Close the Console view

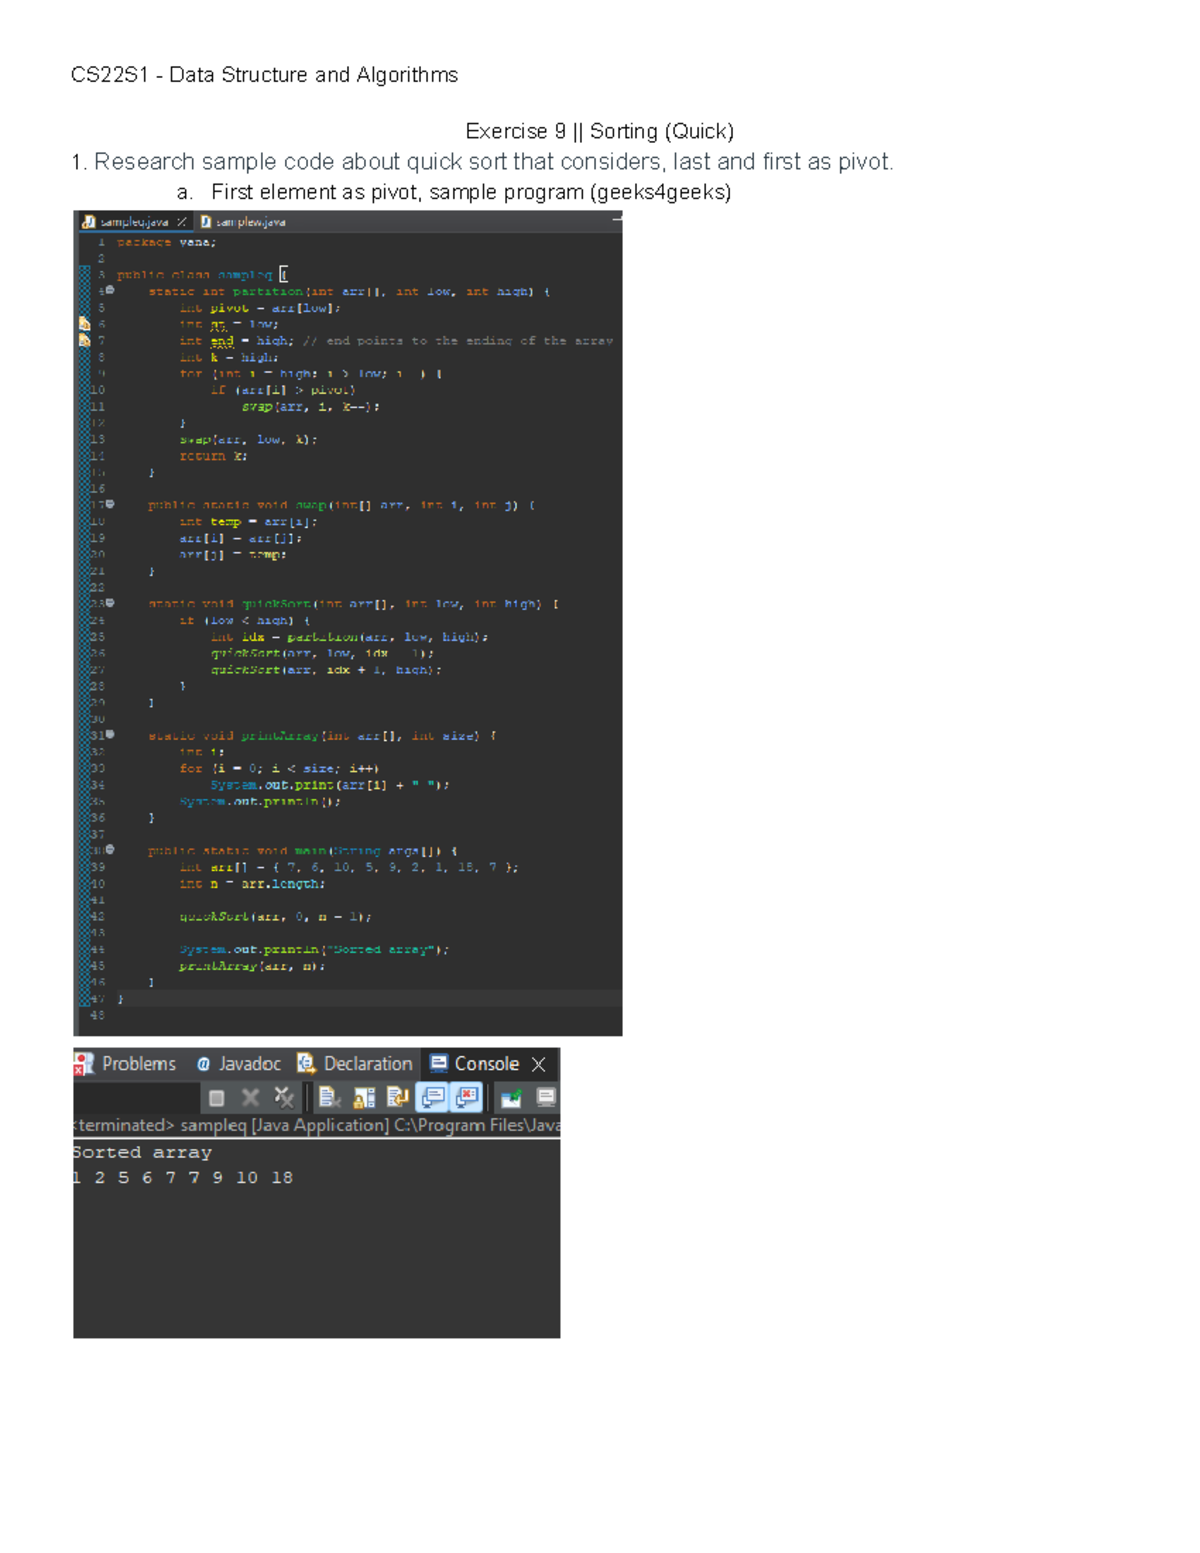click(x=537, y=1063)
